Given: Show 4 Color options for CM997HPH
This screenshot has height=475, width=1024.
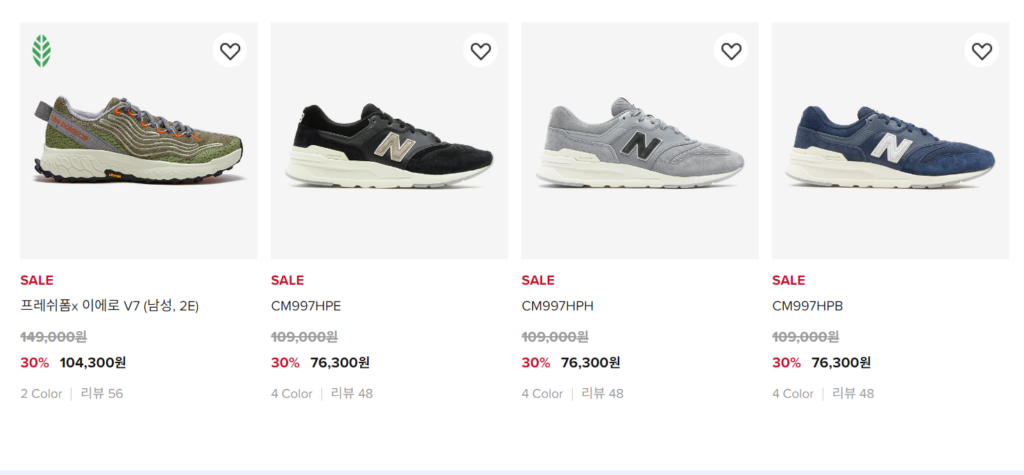Looking at the screenshot, I should (542, 394).
